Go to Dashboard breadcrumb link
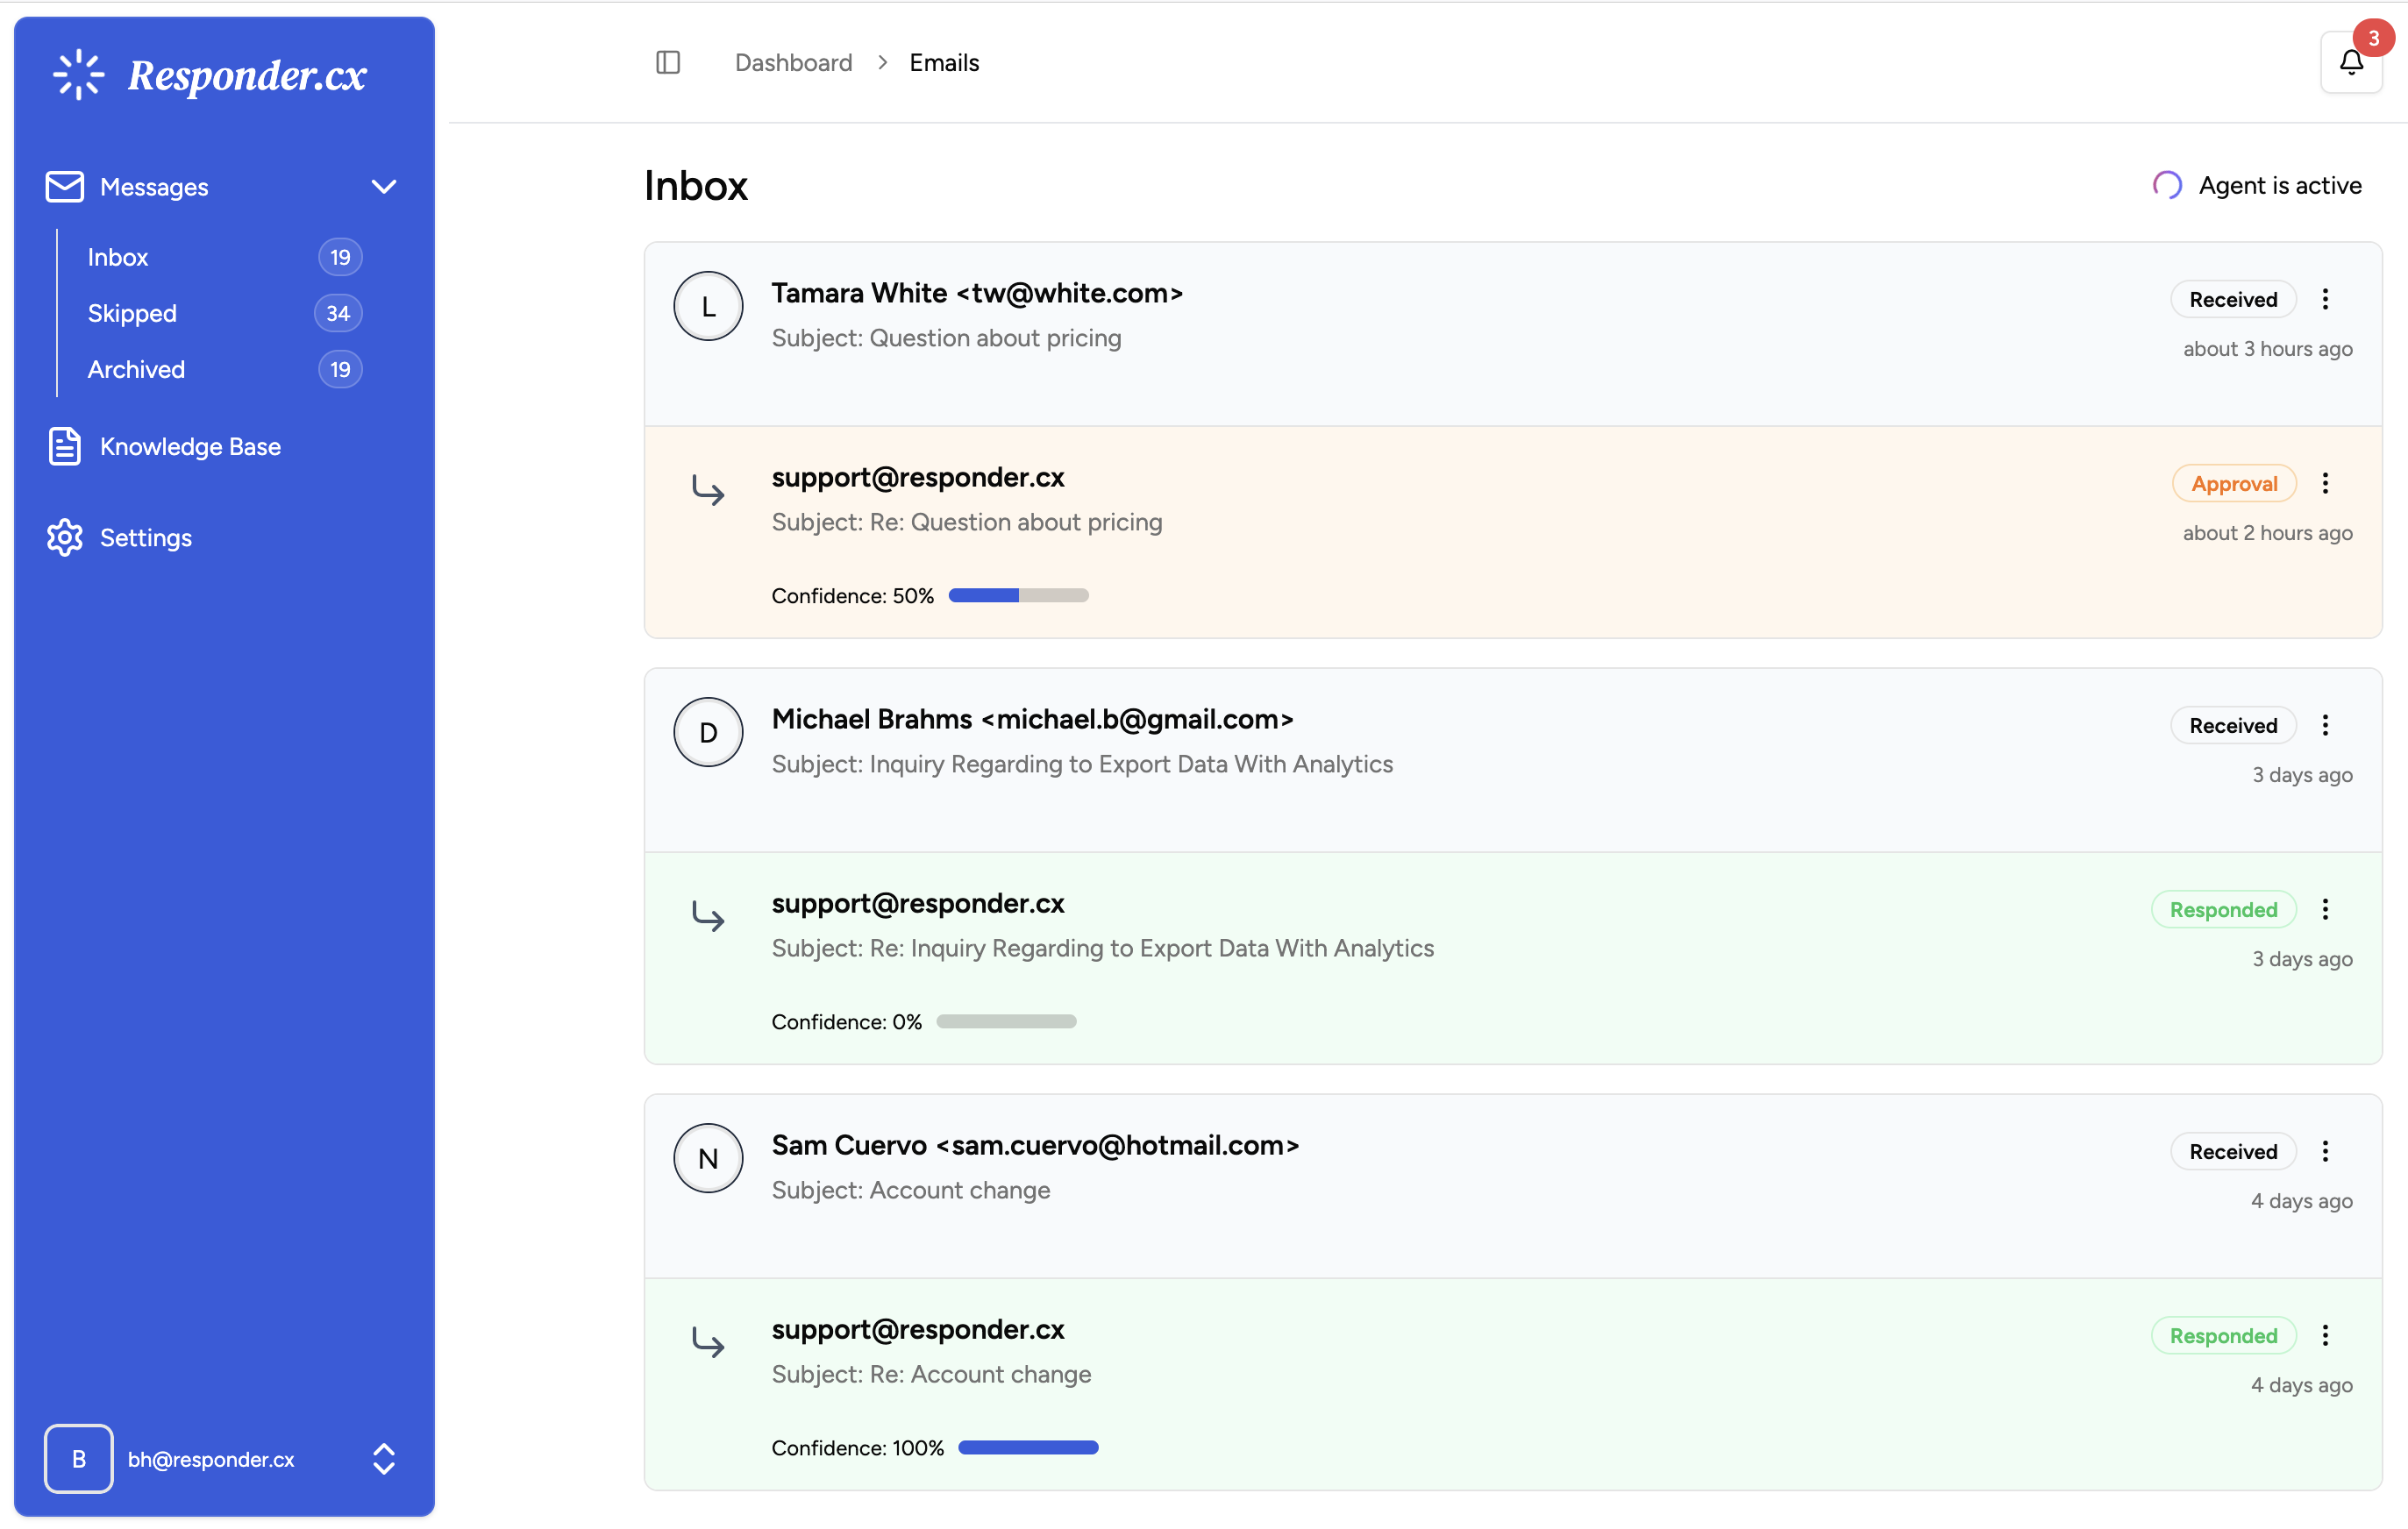 click(x=793, y=63)
